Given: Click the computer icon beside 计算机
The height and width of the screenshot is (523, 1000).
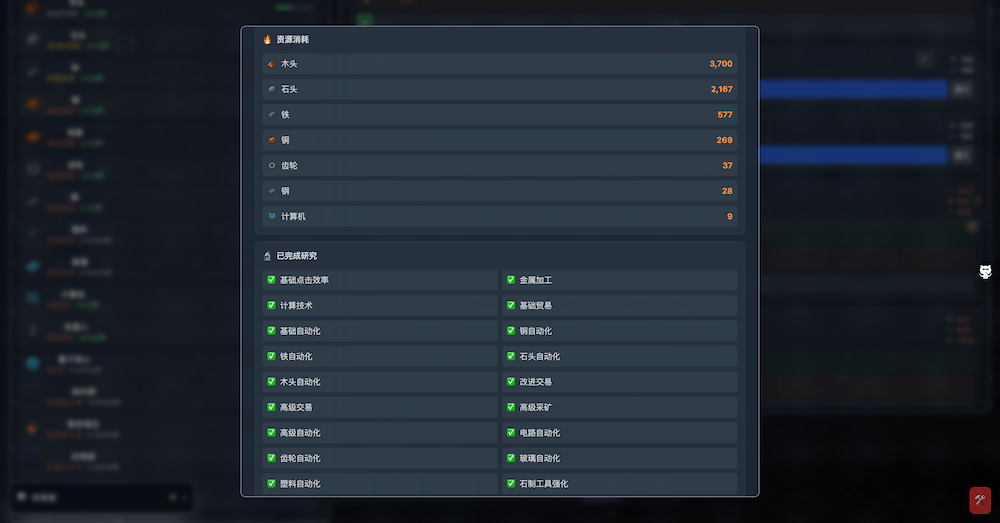Looking at the screenshot, I should (x=271, y=216).
